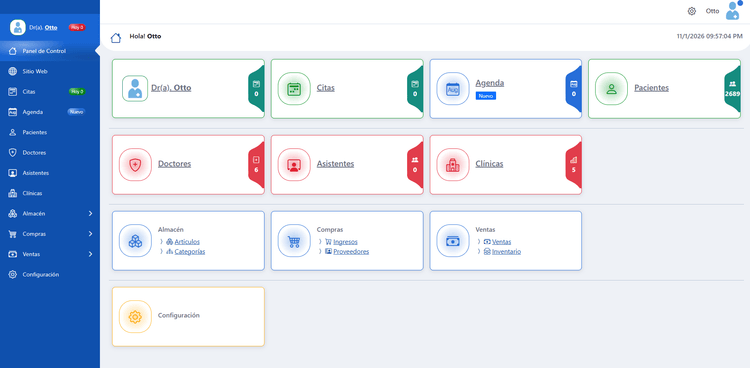Image resolution: width=750 pixels, height=368 pixels.
Task: Click the Ventas money icon in sidebar
Action: (x=13, y=254)
